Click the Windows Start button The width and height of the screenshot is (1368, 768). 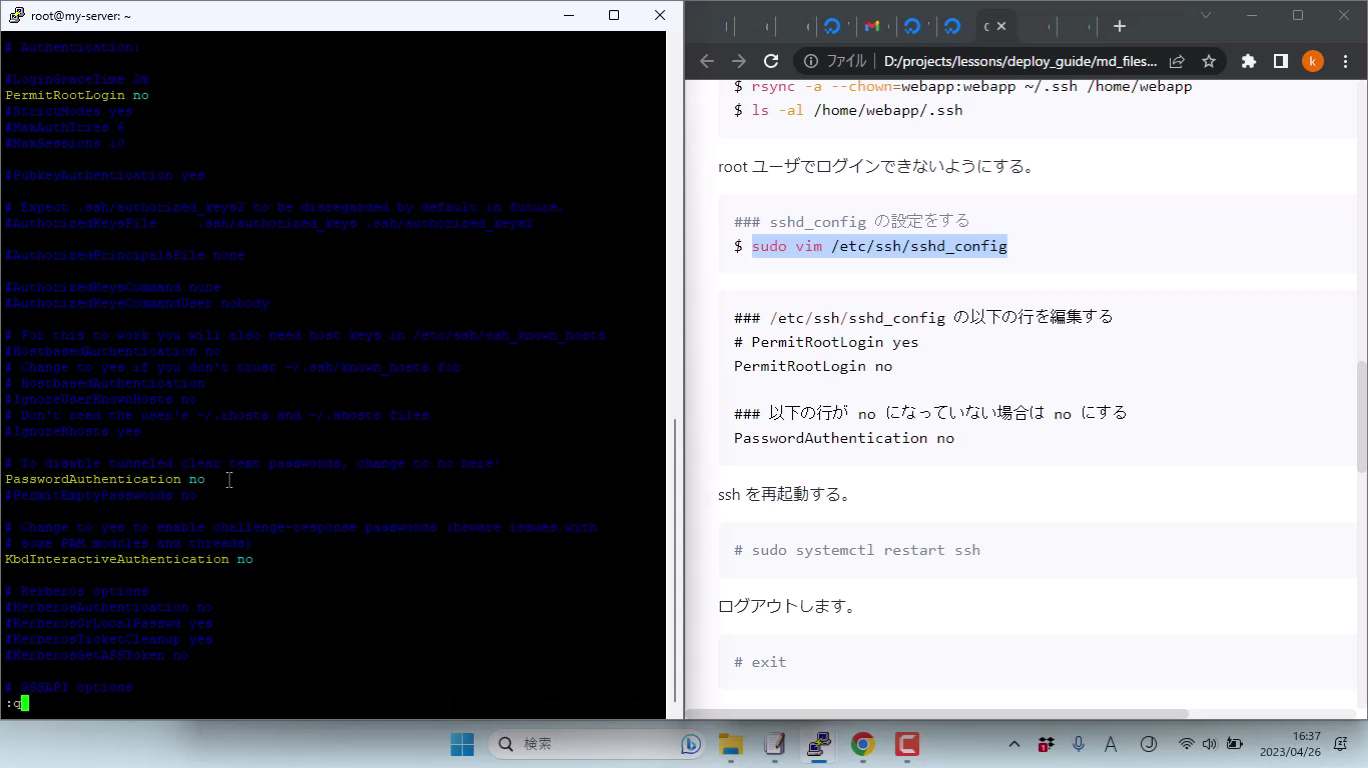(x=462, y=744)
